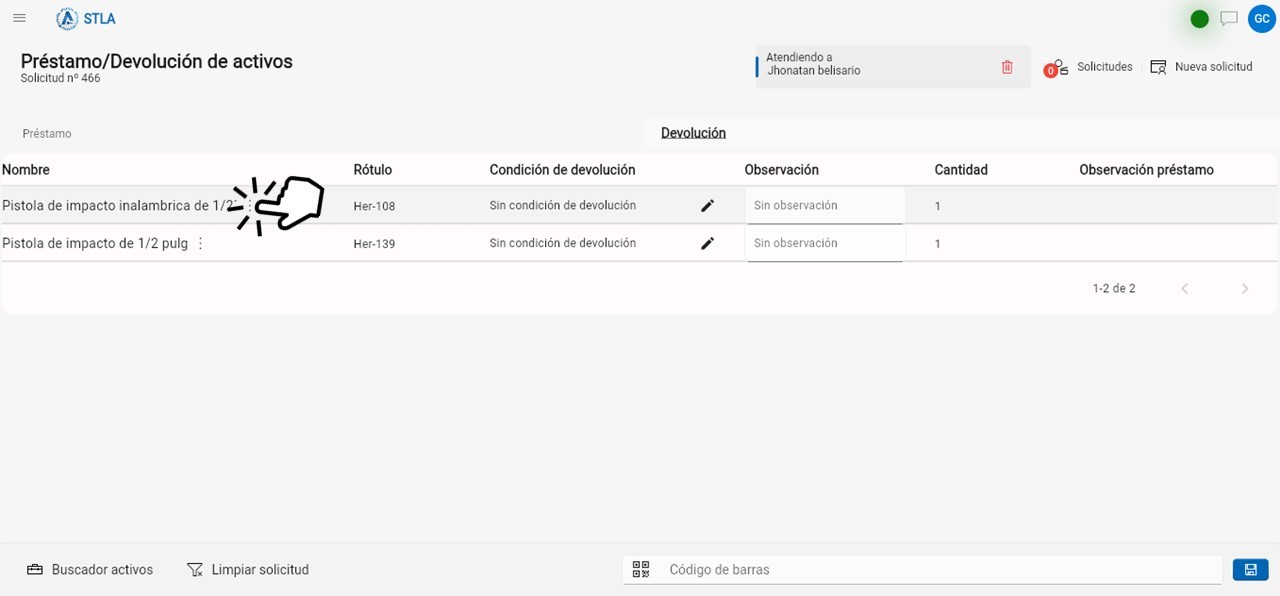
Task: Open Solicitudes list
Action: click(1088, 67)
